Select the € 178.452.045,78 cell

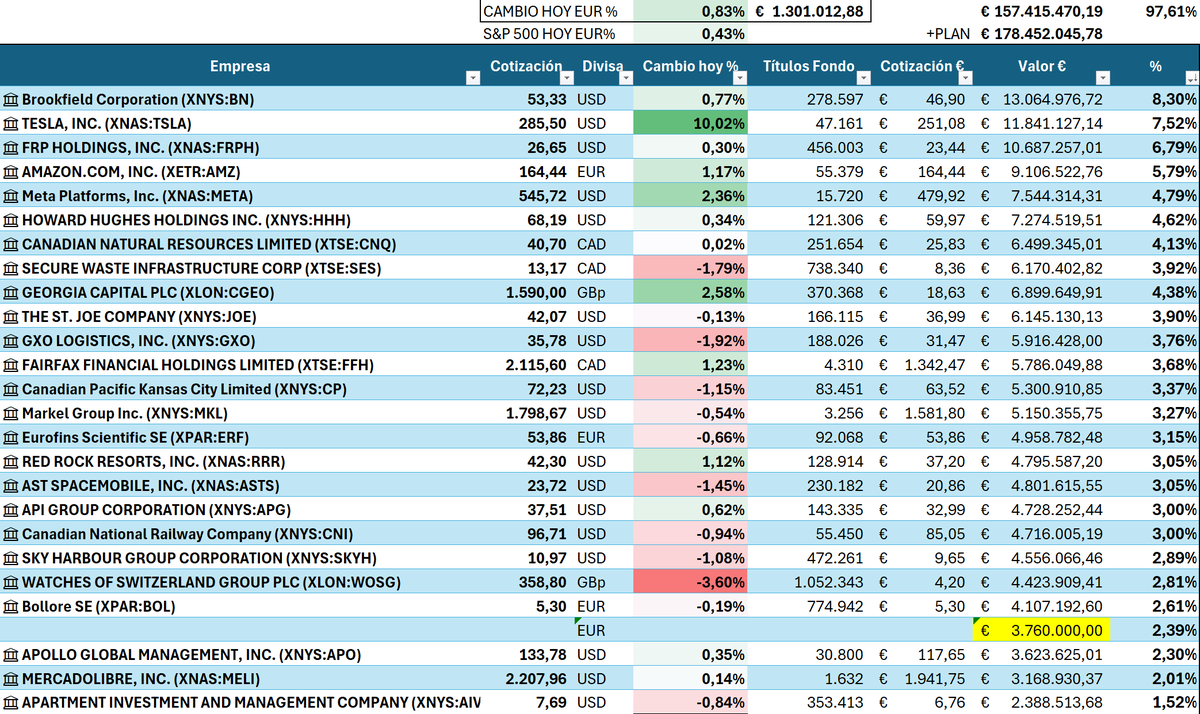(1043, 34)
